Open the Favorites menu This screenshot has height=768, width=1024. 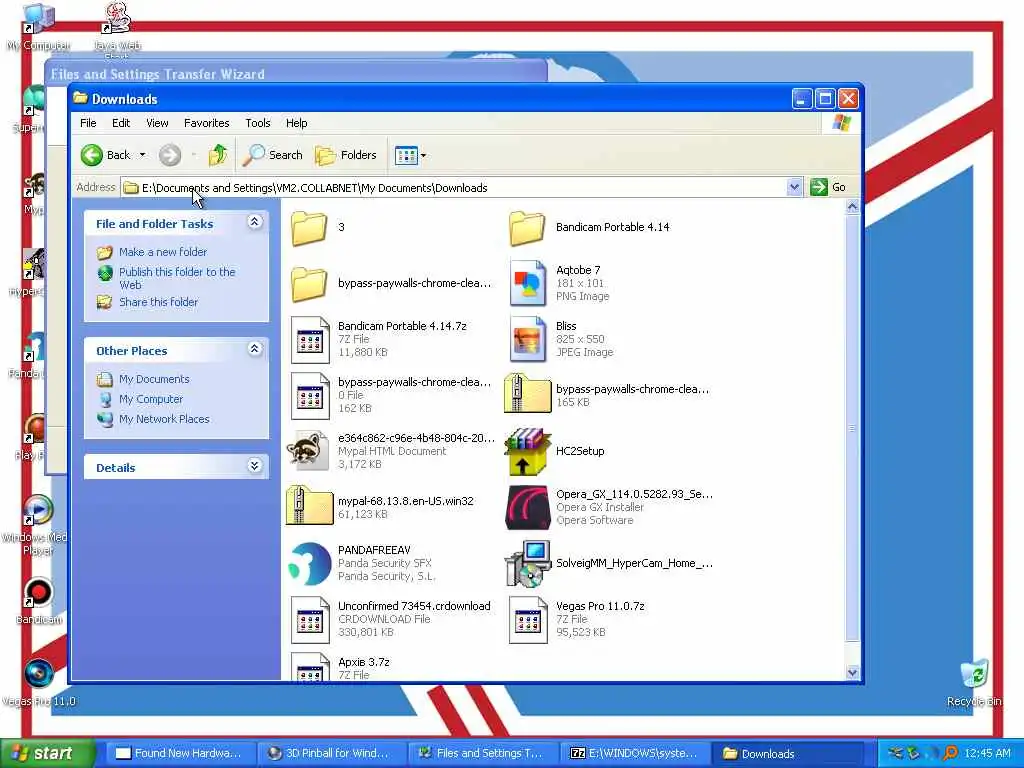pyautogui.click(x=206, y=123)
